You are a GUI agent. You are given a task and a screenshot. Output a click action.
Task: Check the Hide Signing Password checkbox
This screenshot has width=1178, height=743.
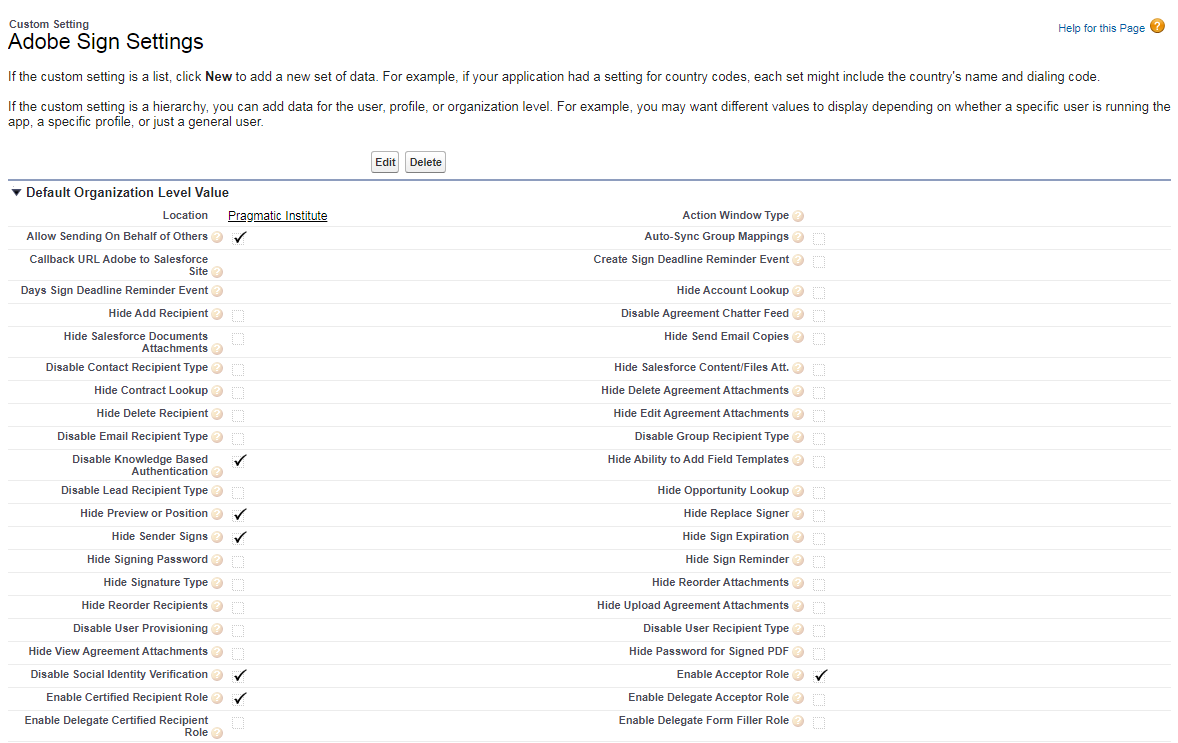(x=238, y=561)
